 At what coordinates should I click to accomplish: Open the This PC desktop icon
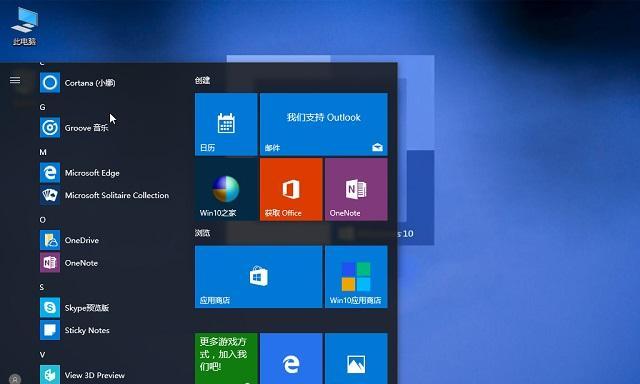click(24, 26)
